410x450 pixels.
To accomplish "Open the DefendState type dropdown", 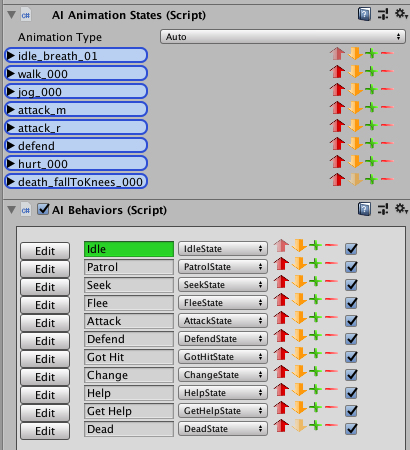I will (x=223, y=339).
